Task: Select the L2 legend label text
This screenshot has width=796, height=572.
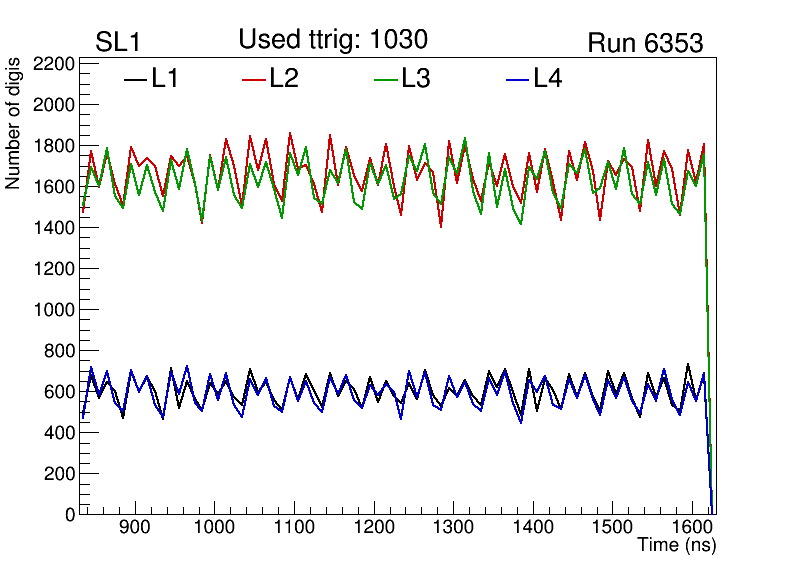Action: [284, 79]
